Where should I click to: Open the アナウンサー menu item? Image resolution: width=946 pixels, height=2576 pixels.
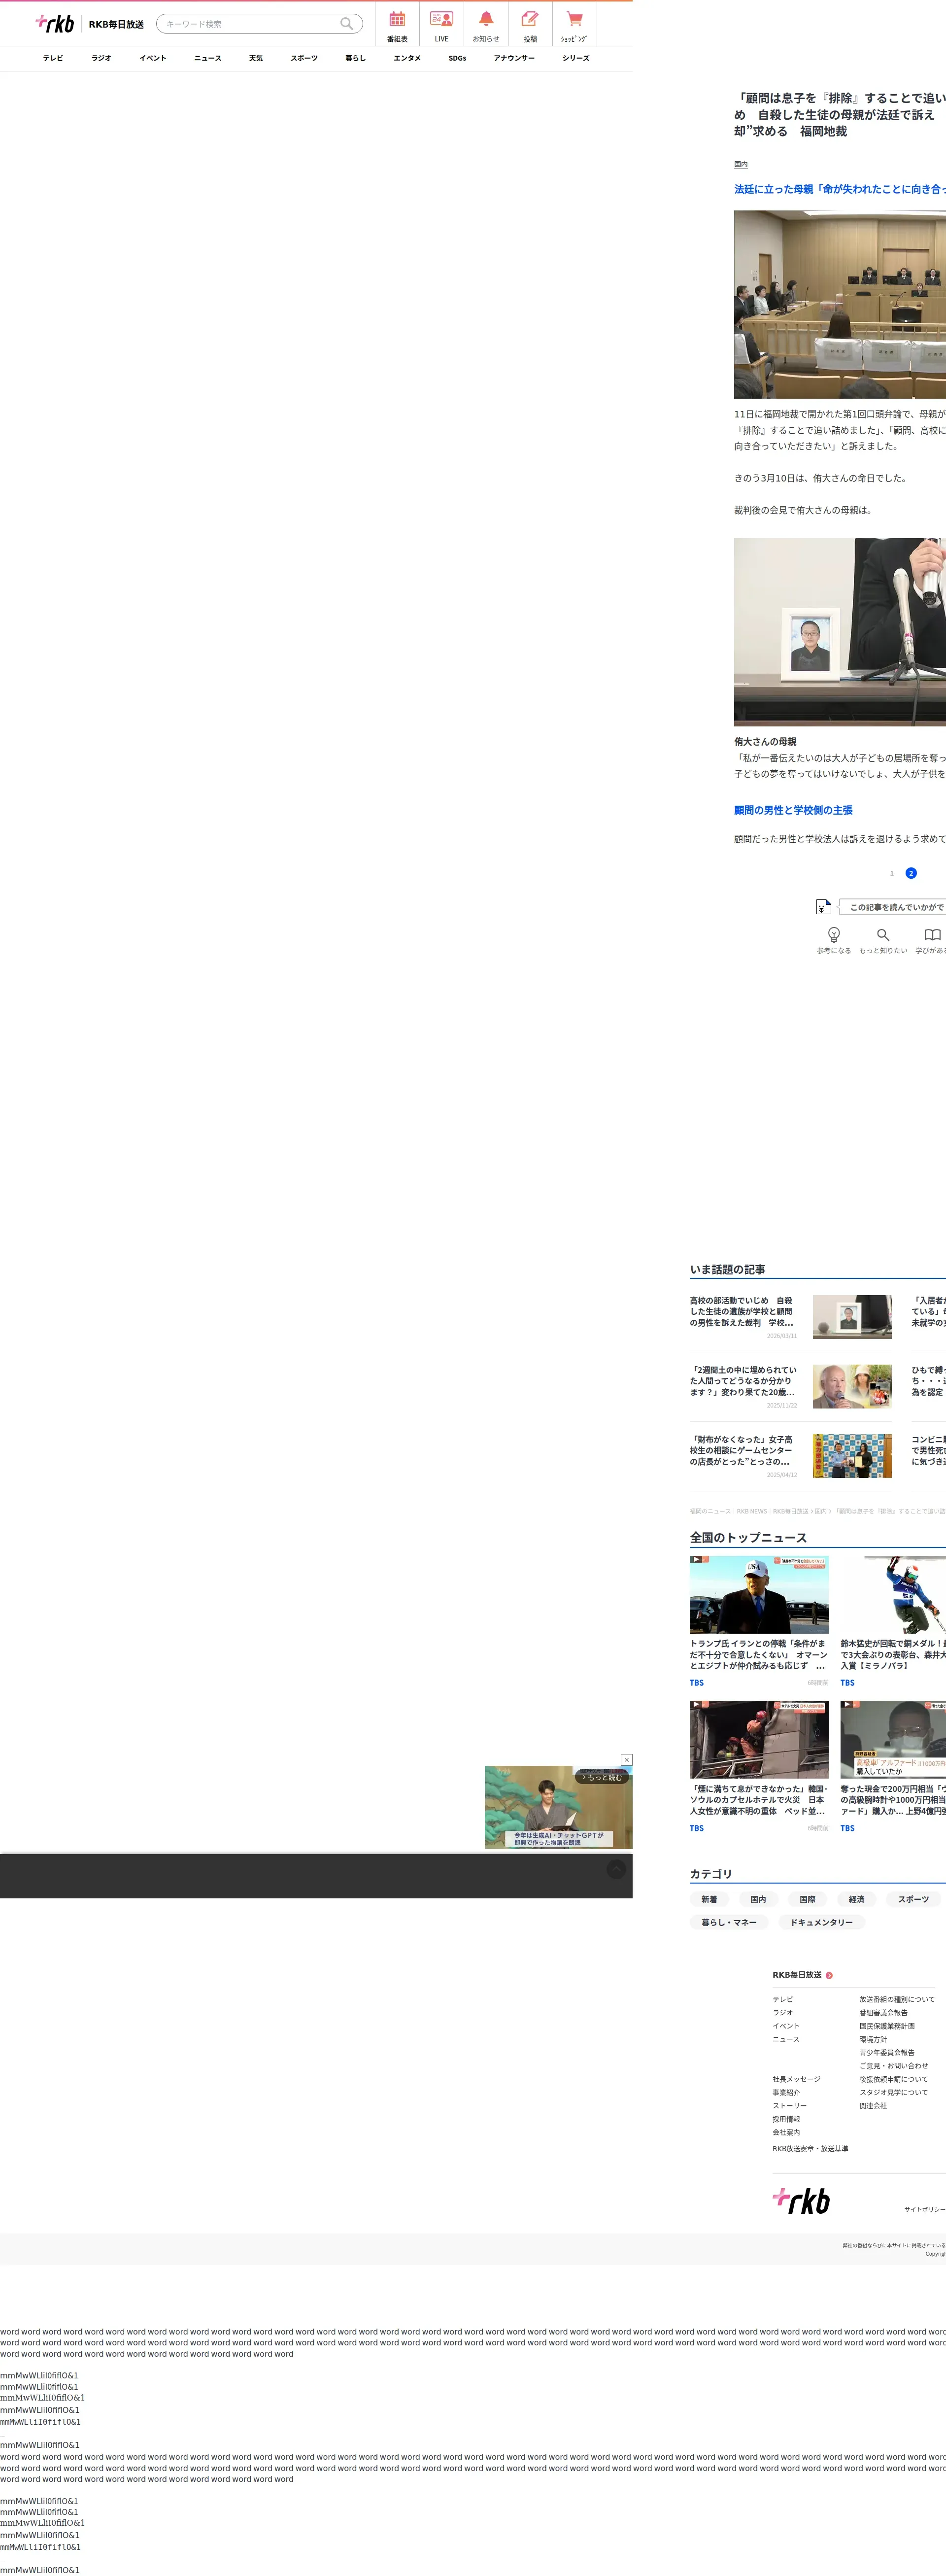pos(513,58)
